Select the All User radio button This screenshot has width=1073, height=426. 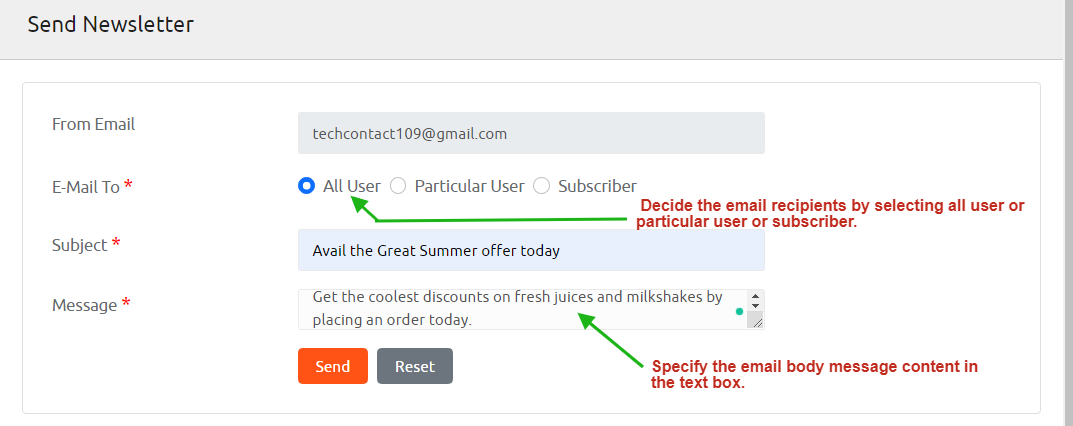[x=307, y=186]
